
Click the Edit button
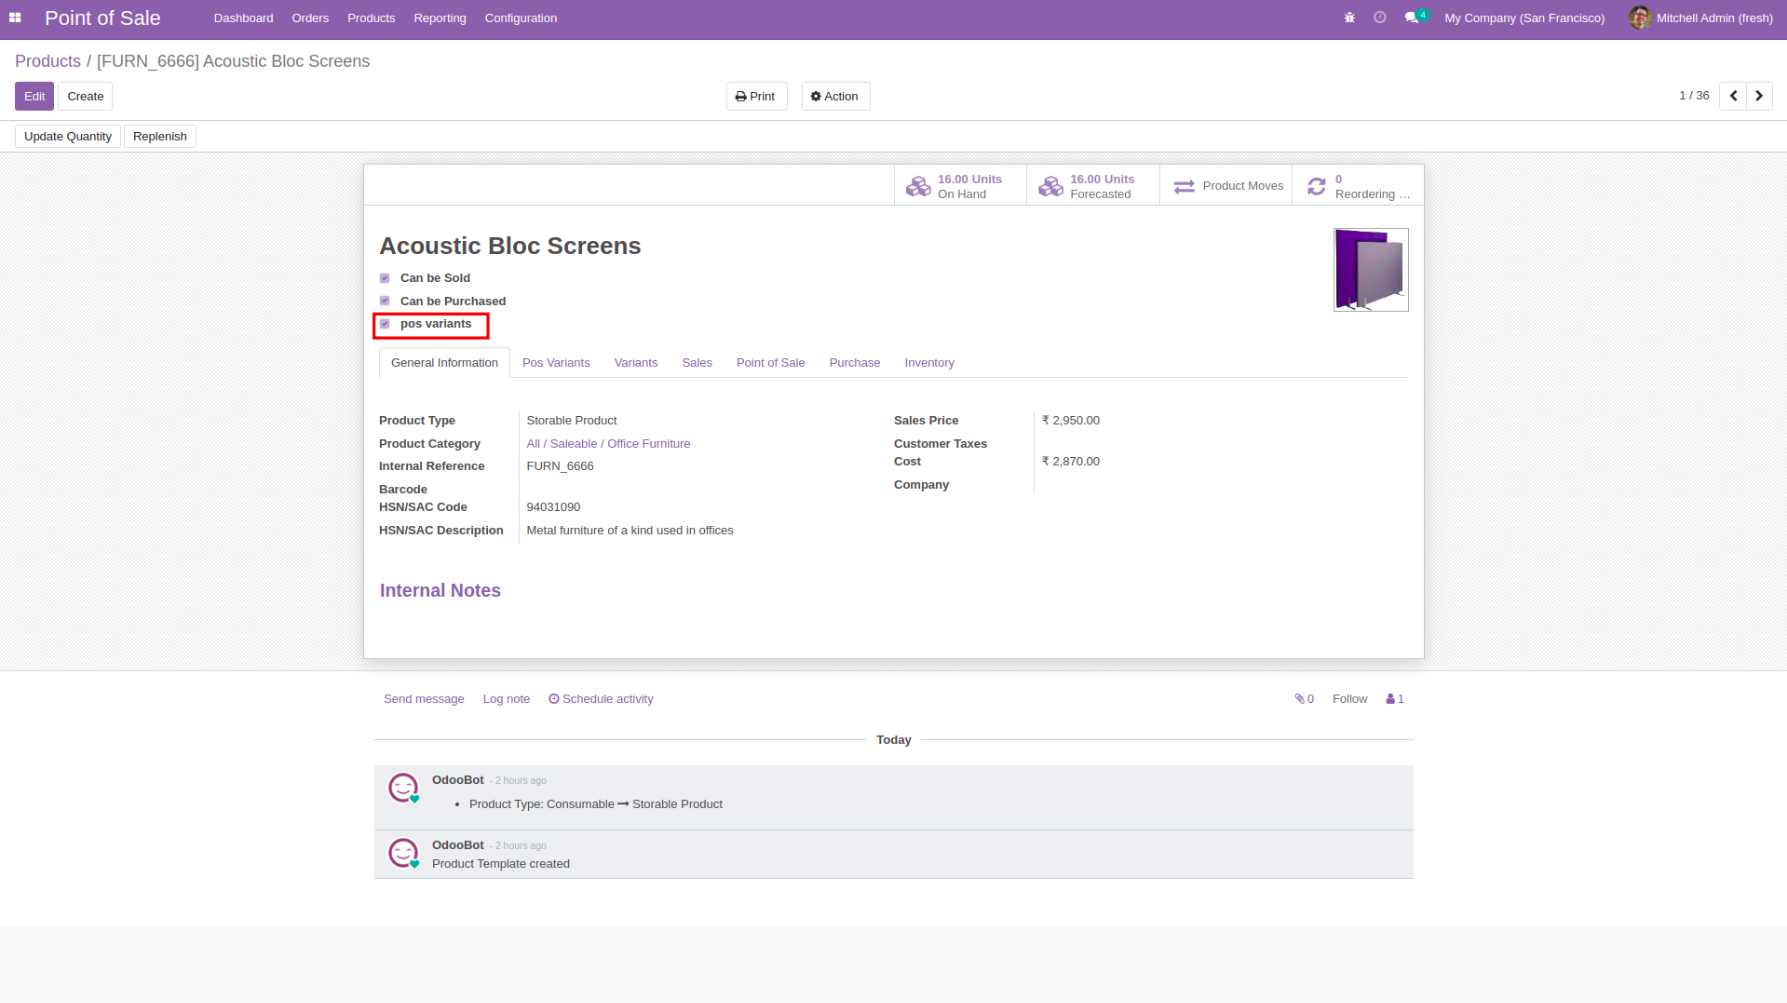tap(34, 96)
